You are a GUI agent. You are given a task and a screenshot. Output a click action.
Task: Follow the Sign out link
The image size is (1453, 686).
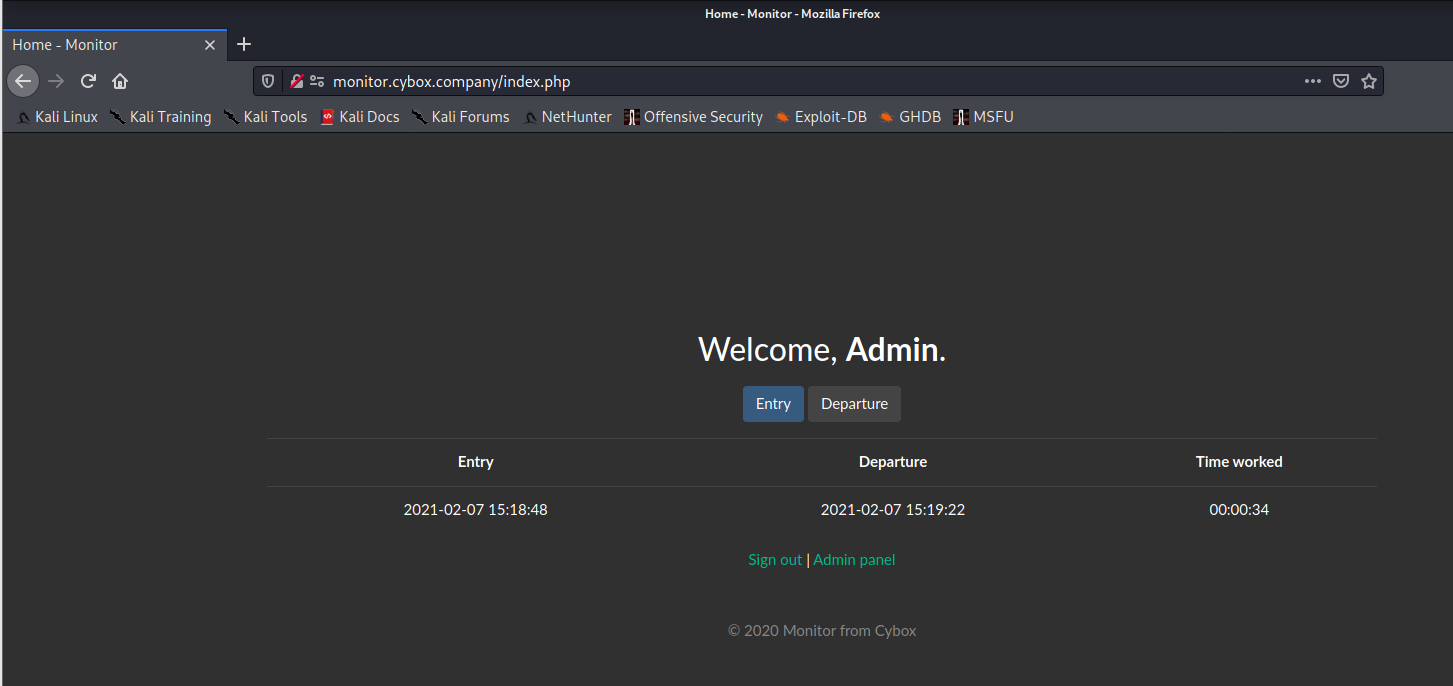(775, 560)
